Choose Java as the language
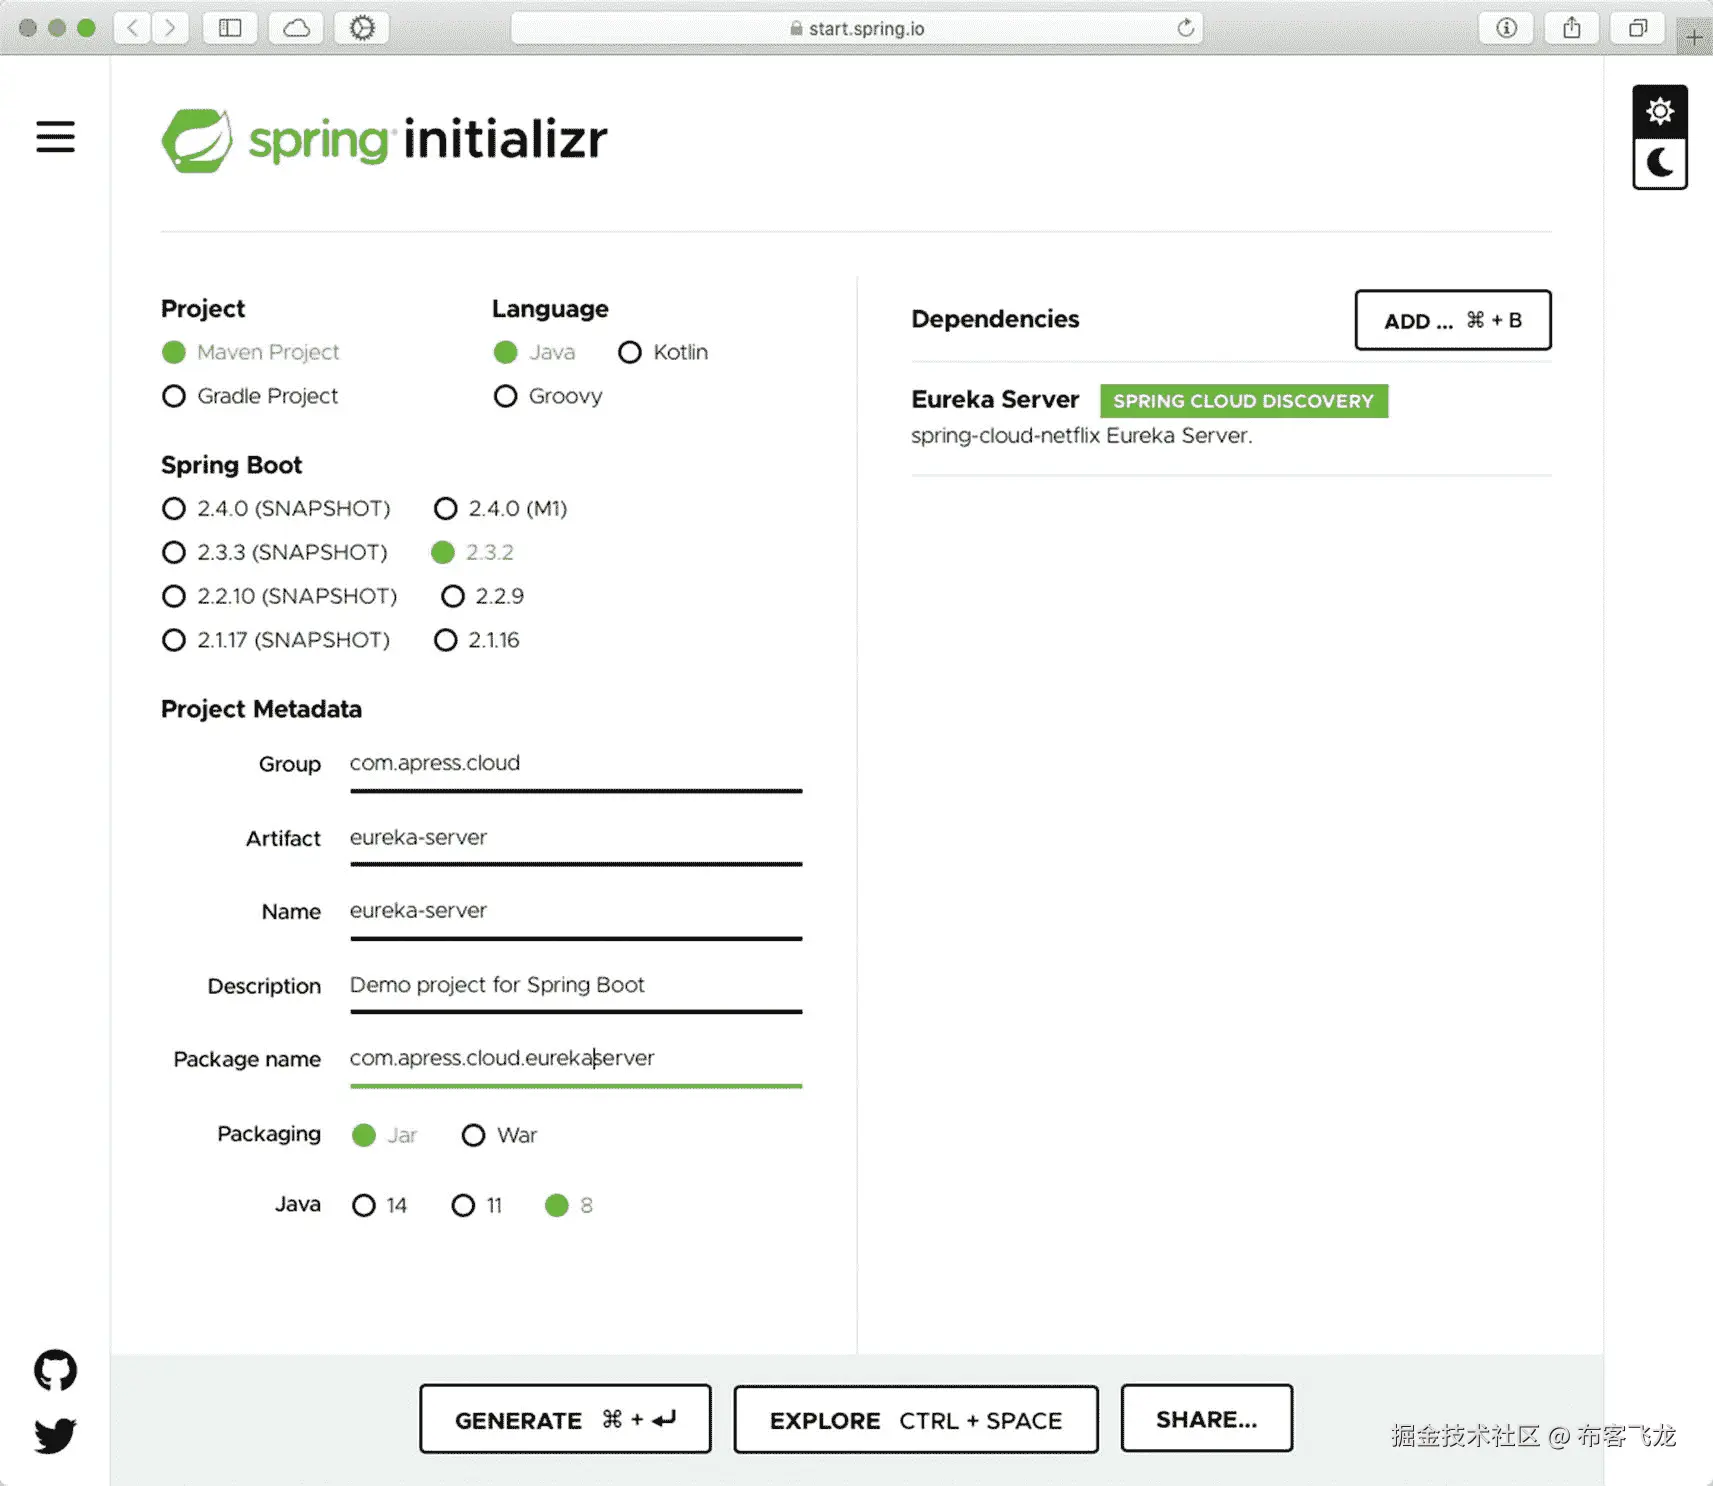Image resolution: width=1713 pixels, height=1486 pixels. (x=534, y=352)
